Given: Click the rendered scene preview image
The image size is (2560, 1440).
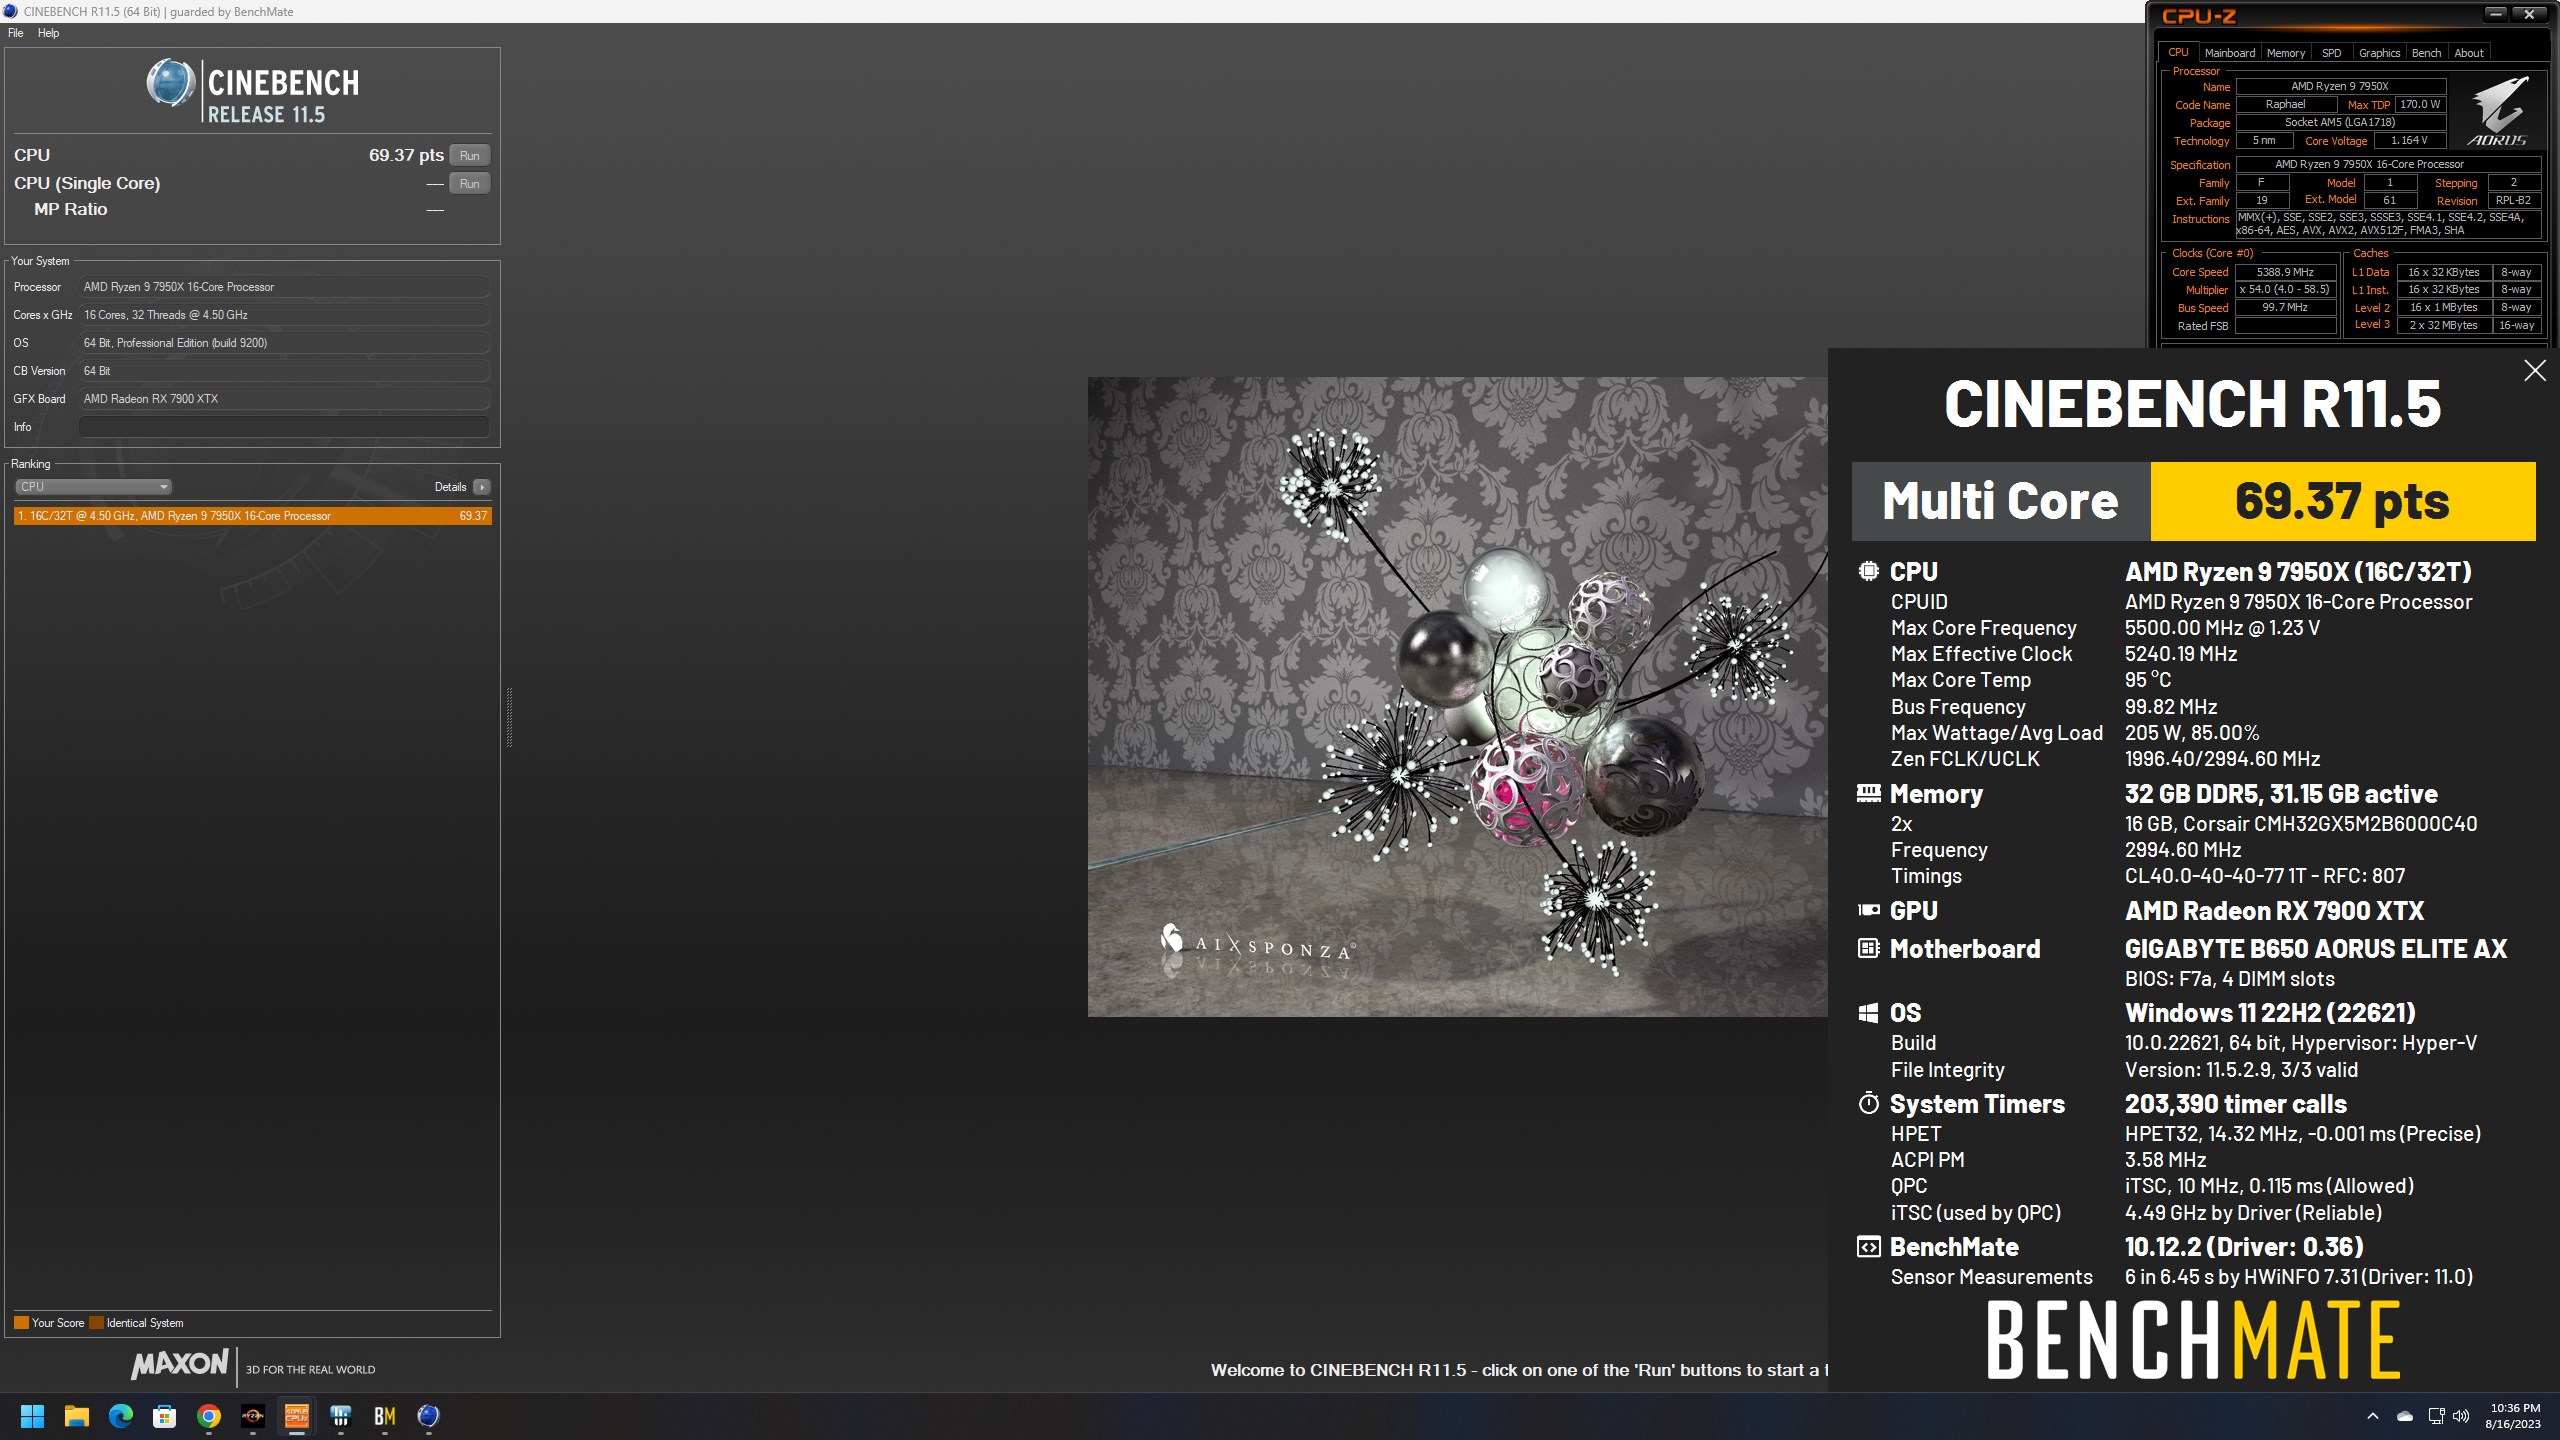Looking at the screenshot, I should click(1458, 697).
